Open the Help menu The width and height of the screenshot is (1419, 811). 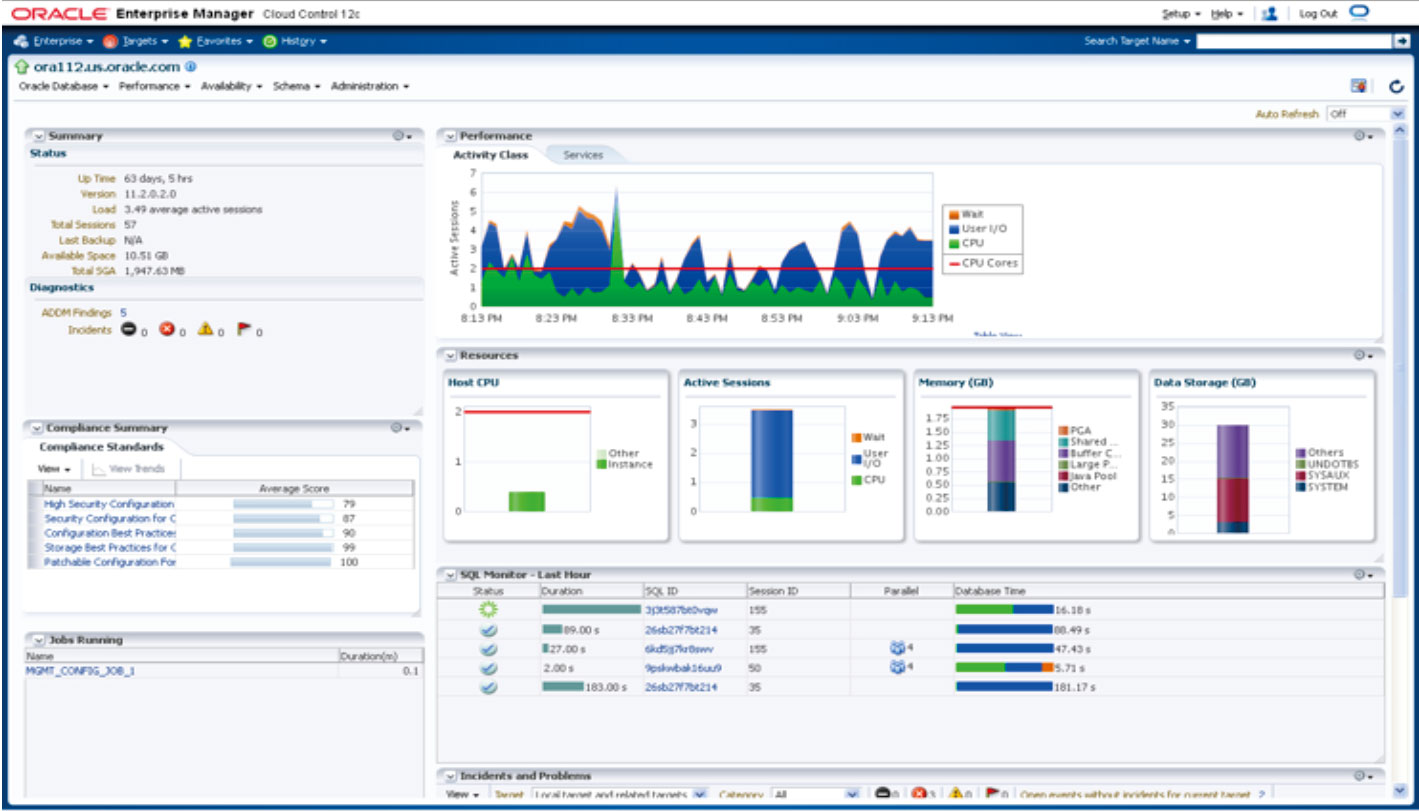1226,14
